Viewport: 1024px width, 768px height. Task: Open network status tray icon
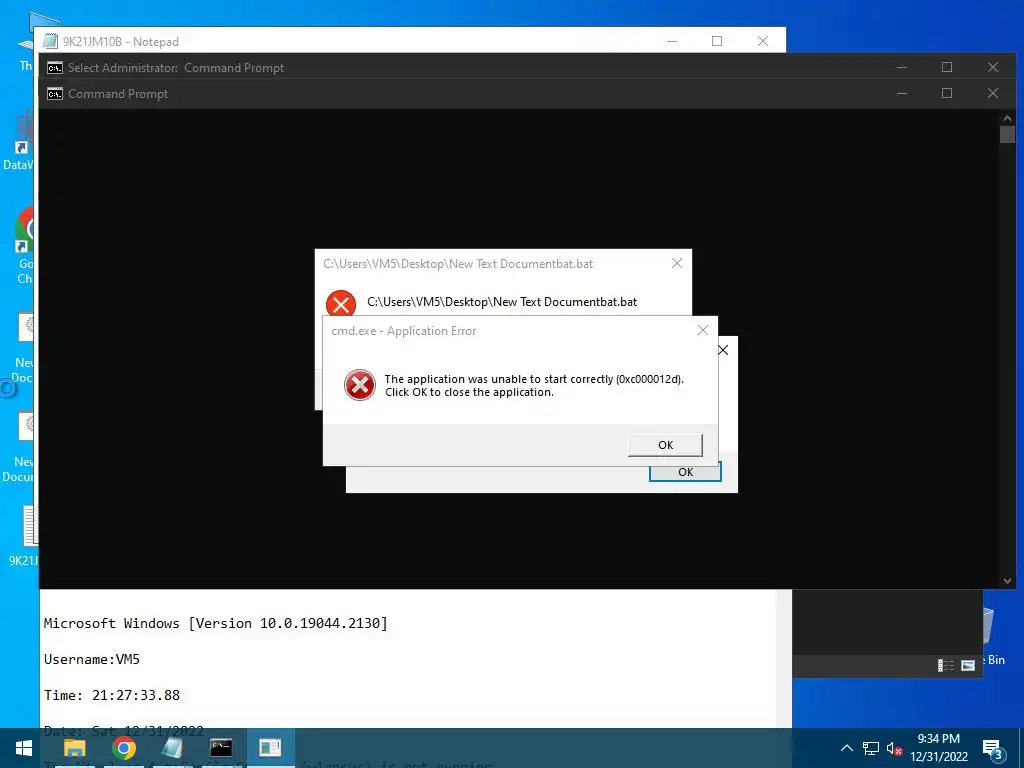coord(871,748)
